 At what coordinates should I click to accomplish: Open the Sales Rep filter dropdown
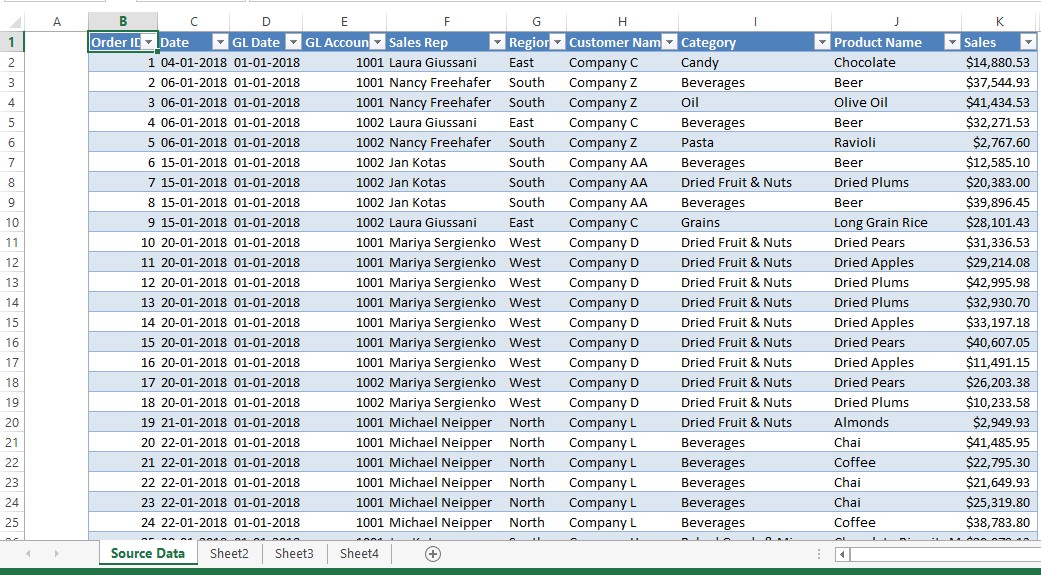pos(497,42)
